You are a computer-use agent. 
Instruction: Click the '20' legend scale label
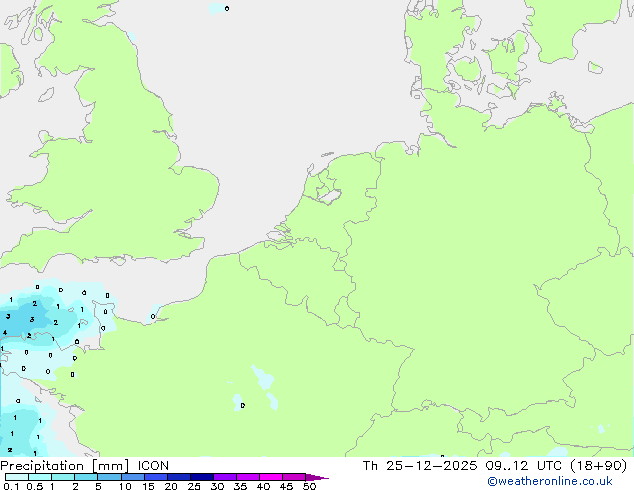tap(171, 486)
